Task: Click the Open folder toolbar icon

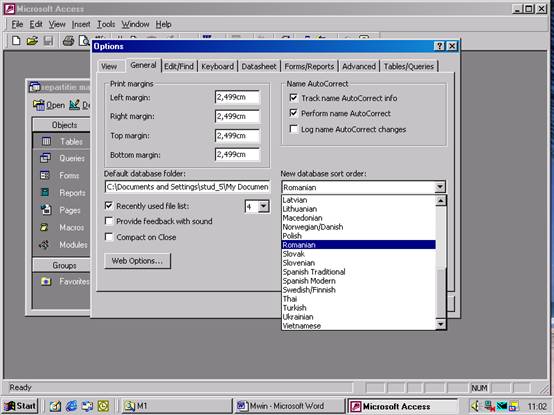Action: pos(32,41)
